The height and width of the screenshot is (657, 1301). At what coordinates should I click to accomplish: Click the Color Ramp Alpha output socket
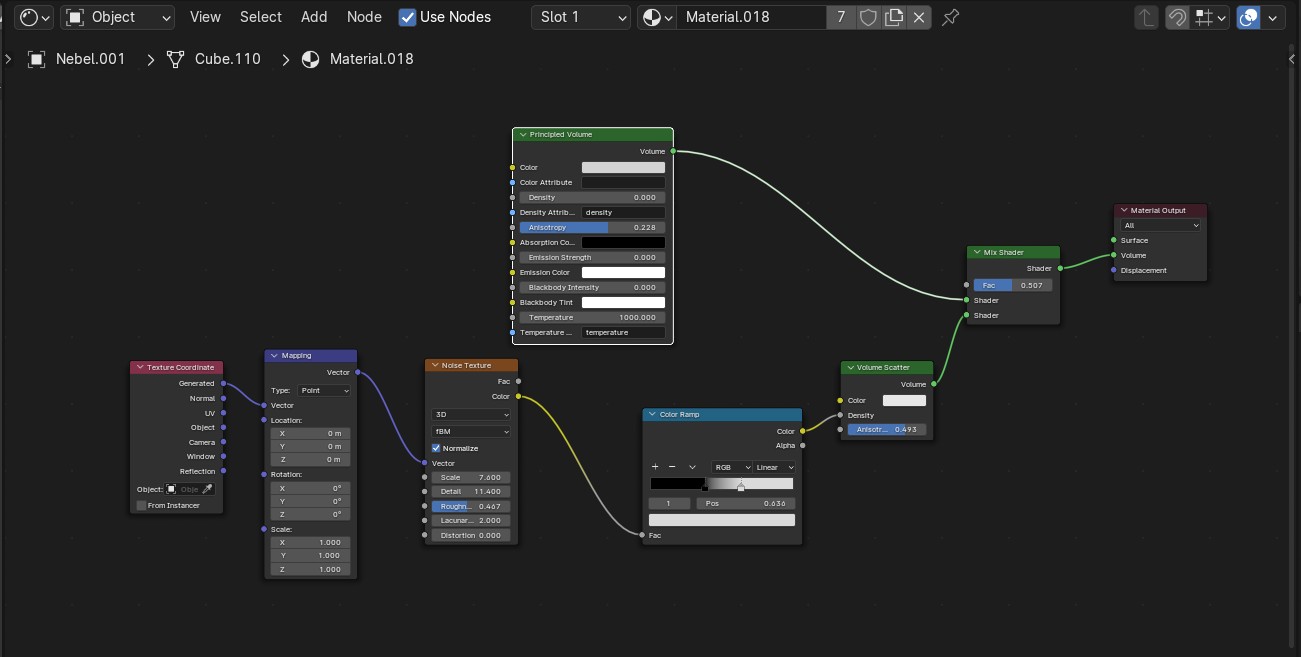click(803, 446)
